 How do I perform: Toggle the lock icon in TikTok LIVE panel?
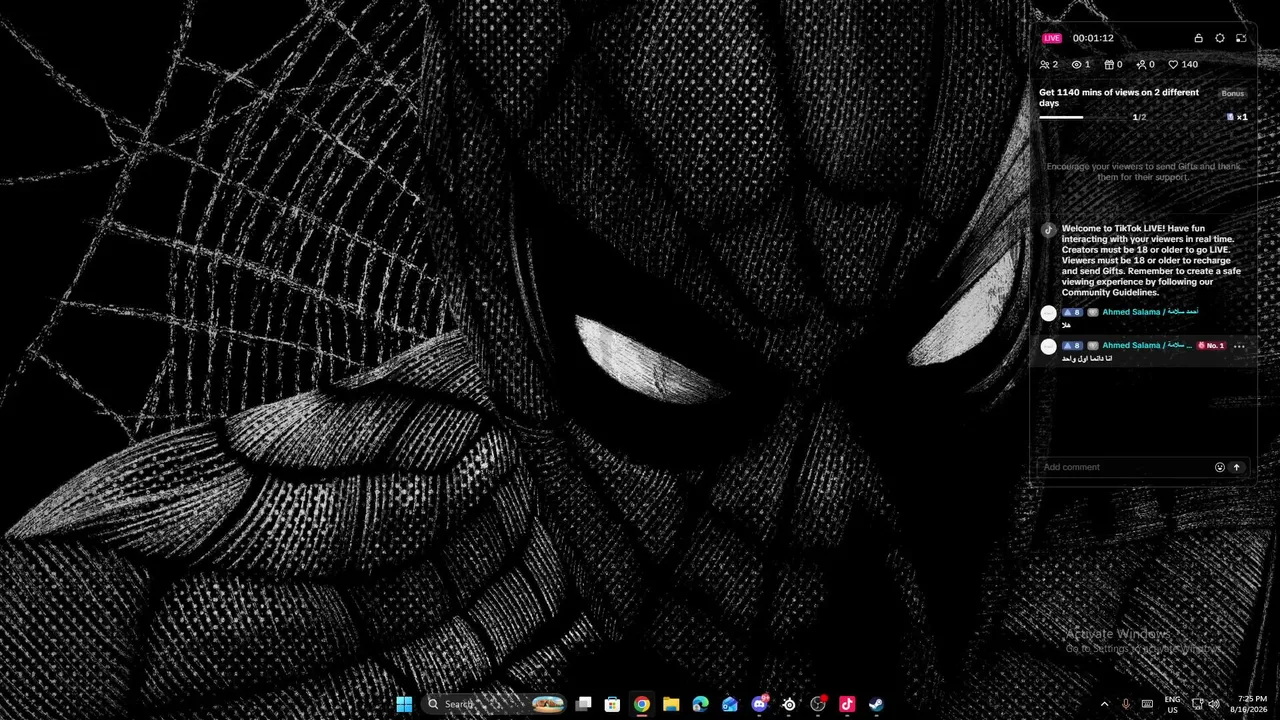(1198, 38)
